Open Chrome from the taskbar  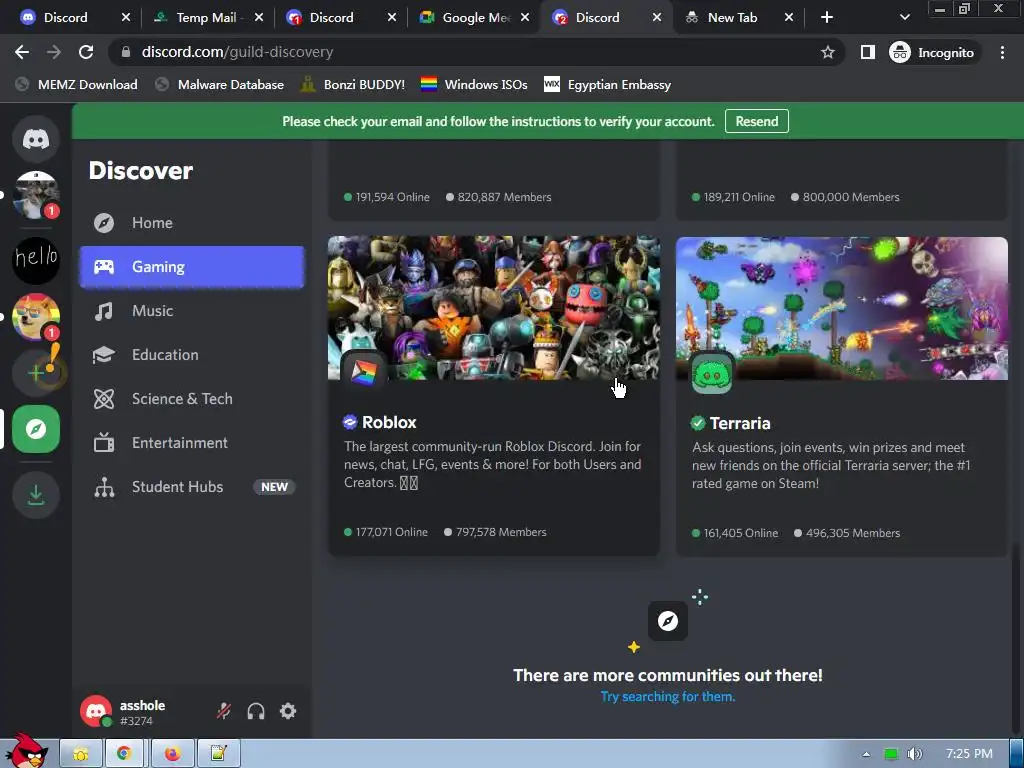pyautogui.click(x=123, y=754)
